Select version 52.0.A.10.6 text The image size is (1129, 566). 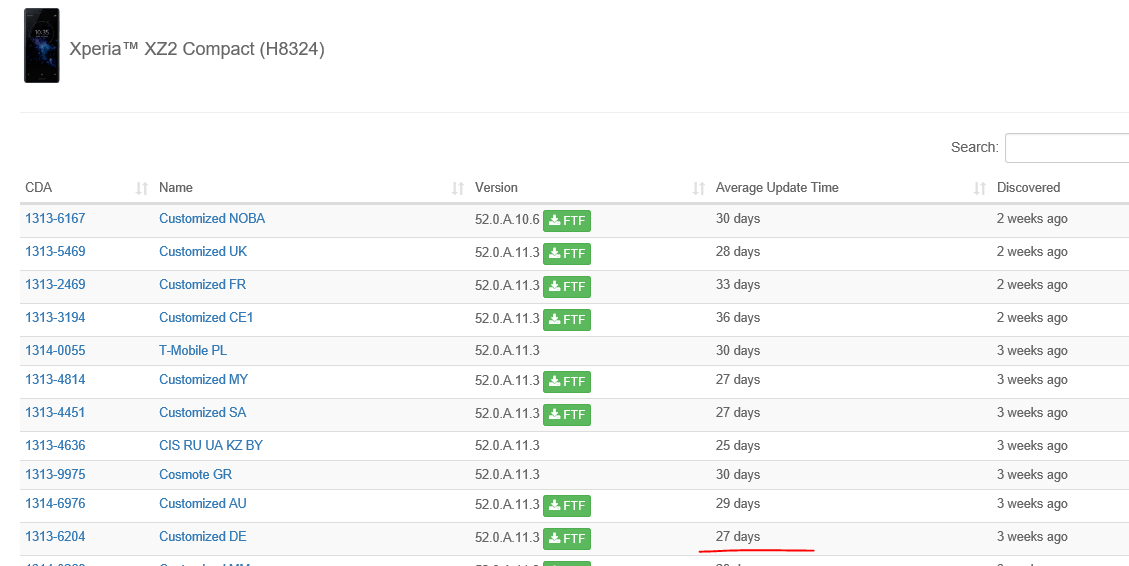(x=507, y=219)
